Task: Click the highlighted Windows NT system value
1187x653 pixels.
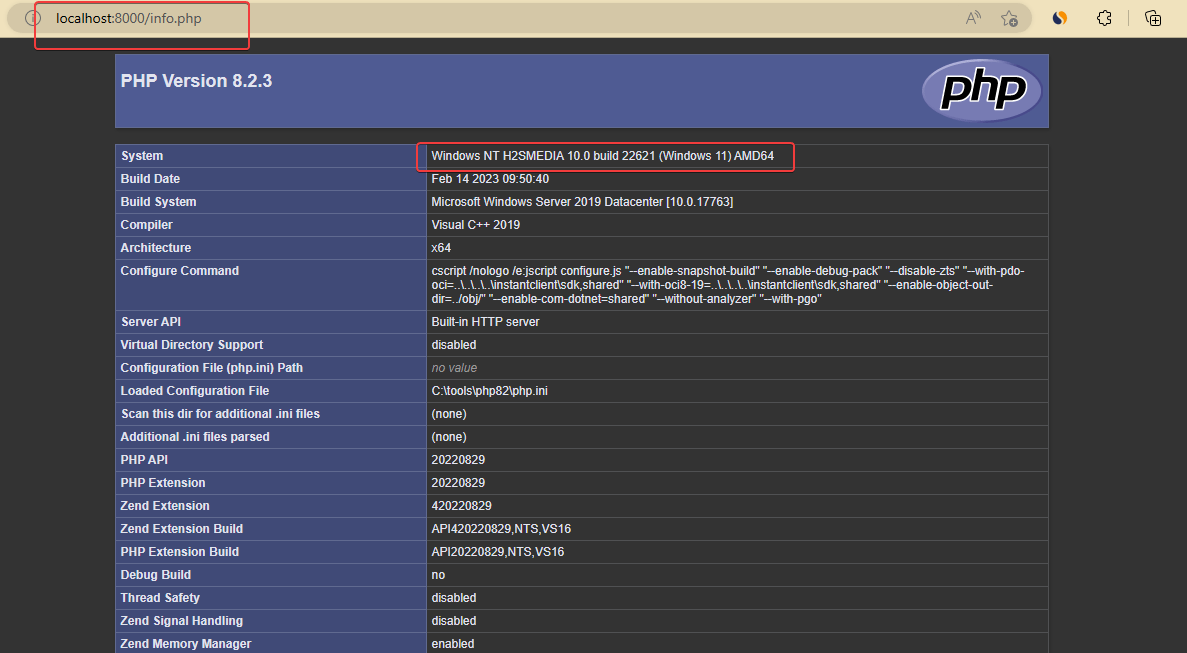Action: pyautogui.click(x=605, y=156)
